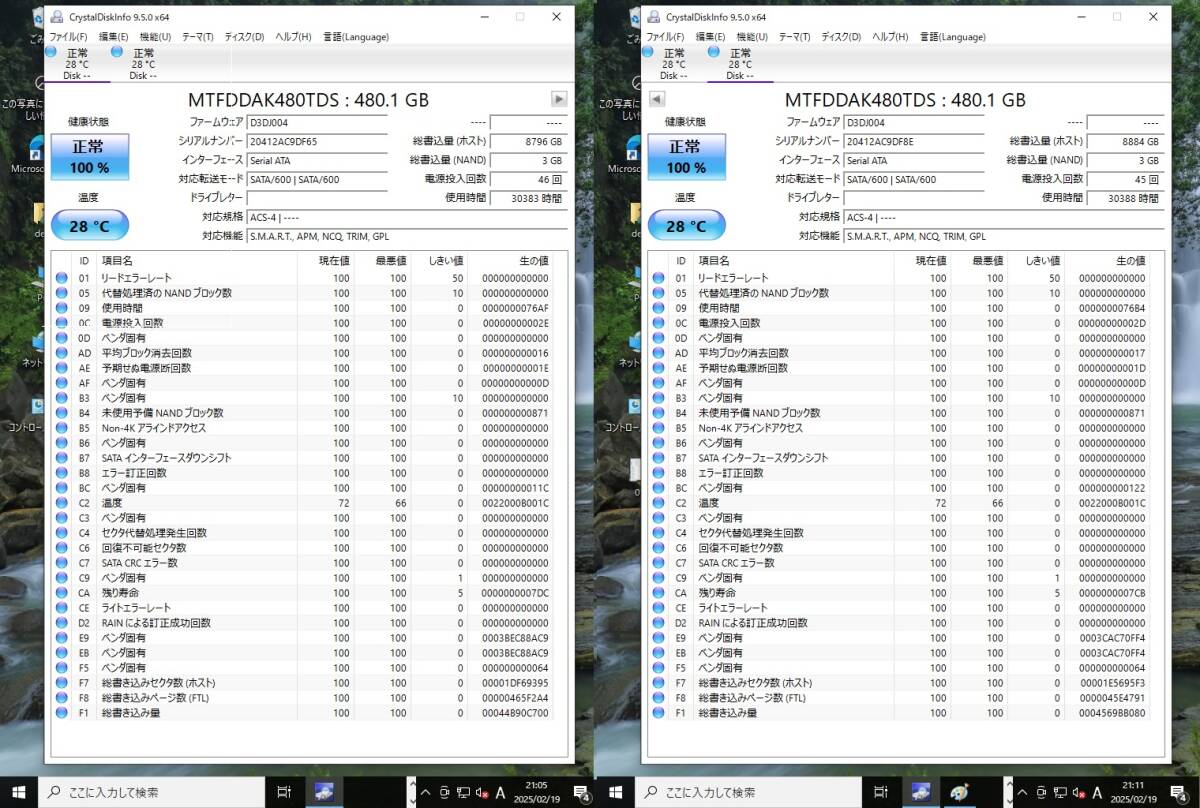Screen dimensions: 1200x808
Task: Click status circle for リードエラーレート in right window
Action: click(x=658, y=278)
